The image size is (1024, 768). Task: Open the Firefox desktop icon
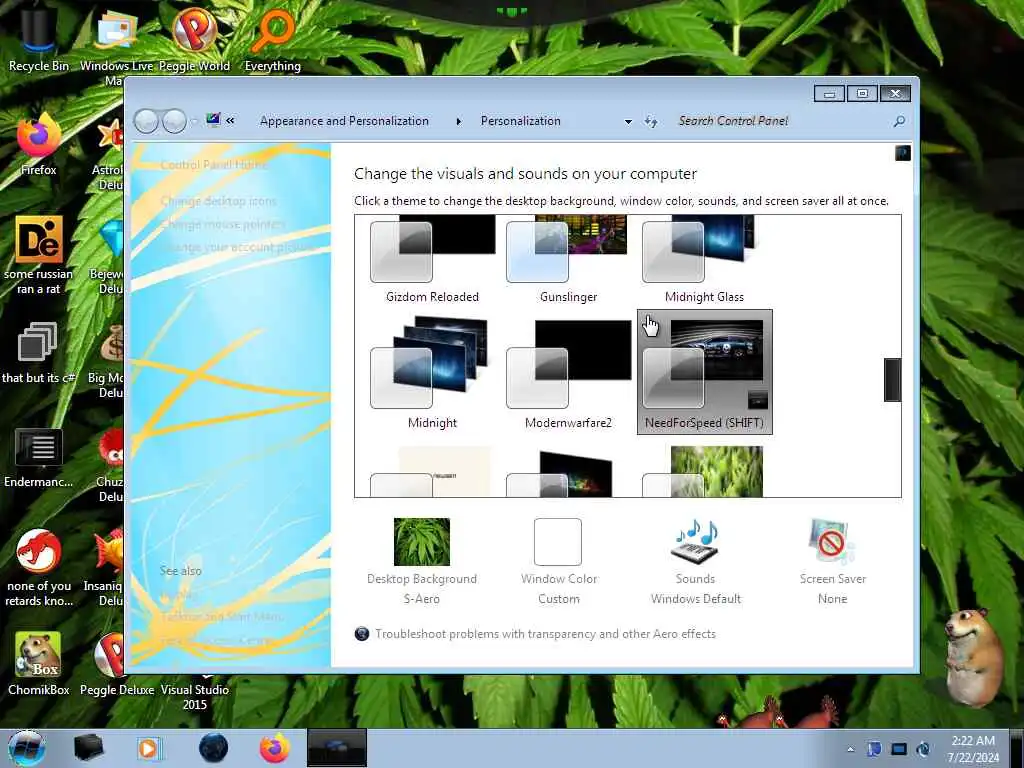click(x=39, y=144)
